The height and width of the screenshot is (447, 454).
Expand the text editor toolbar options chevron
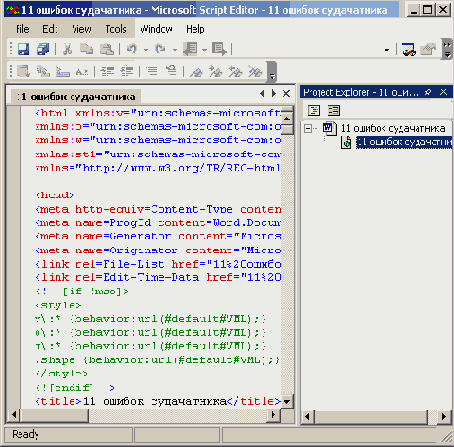tap(272, 71)
